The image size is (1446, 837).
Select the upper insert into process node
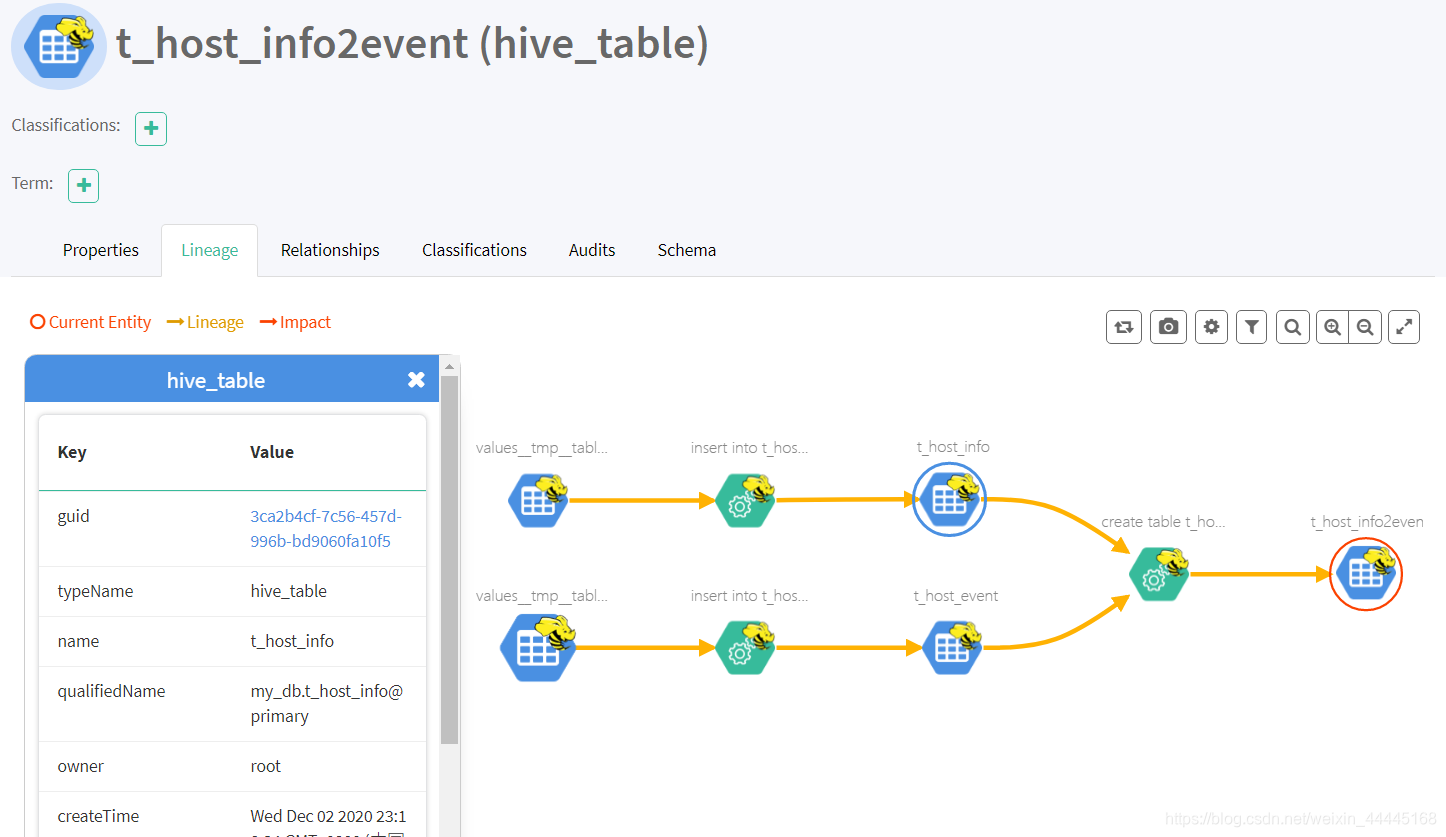(746, 500)
